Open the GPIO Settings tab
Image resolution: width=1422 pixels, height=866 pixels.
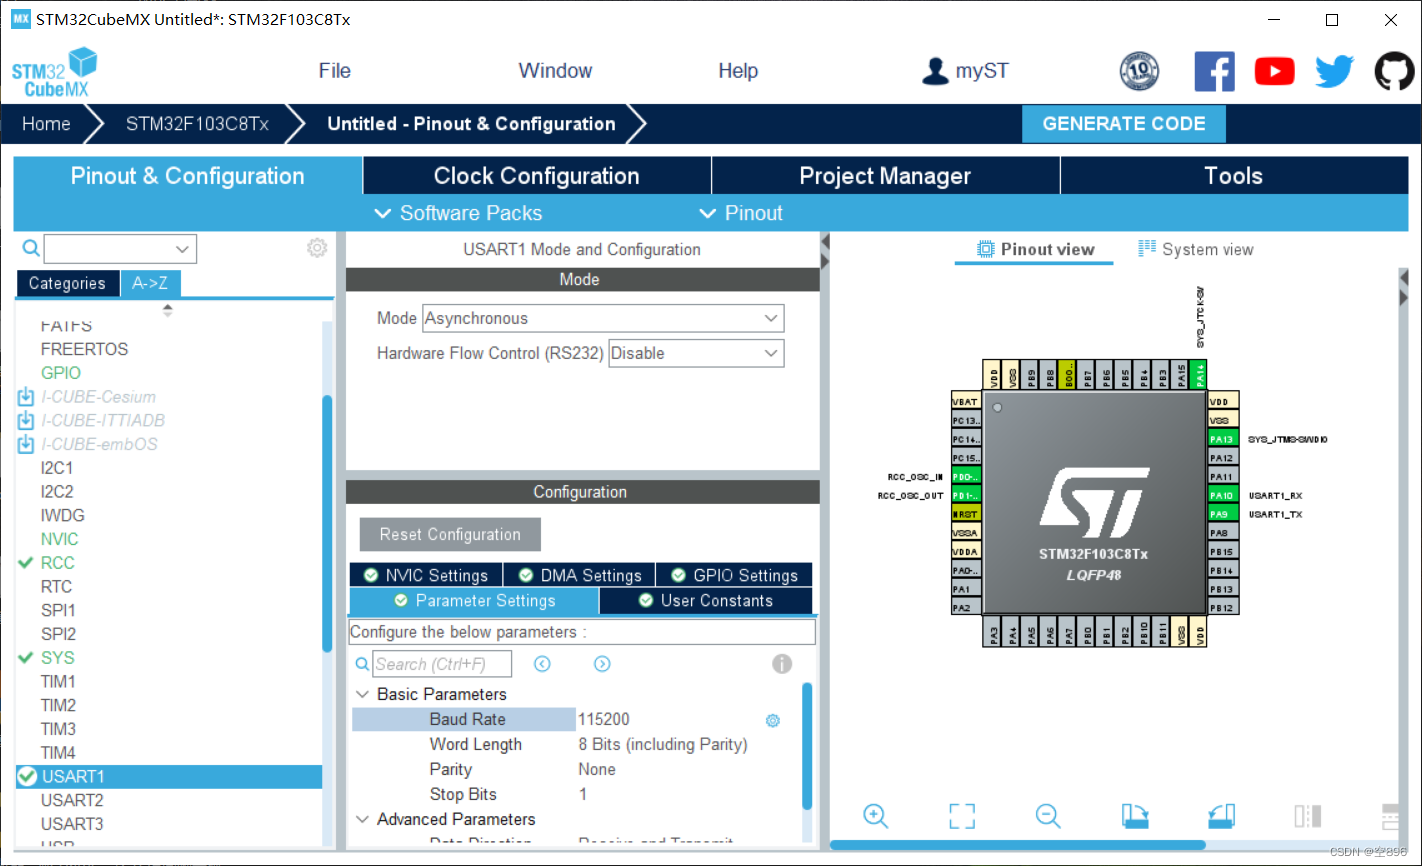(x=734, y=575)
